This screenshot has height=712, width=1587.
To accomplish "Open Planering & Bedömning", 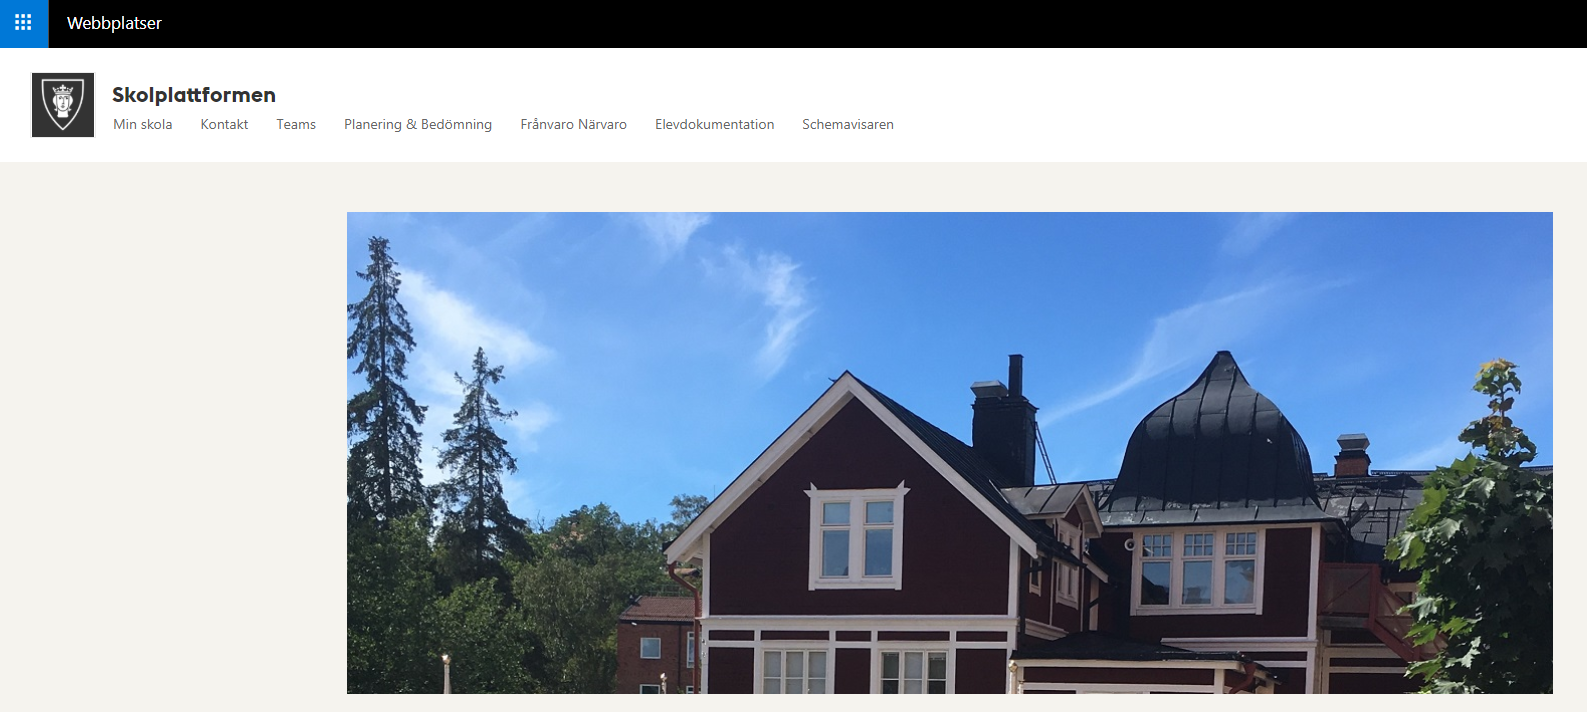I will 418,124.
